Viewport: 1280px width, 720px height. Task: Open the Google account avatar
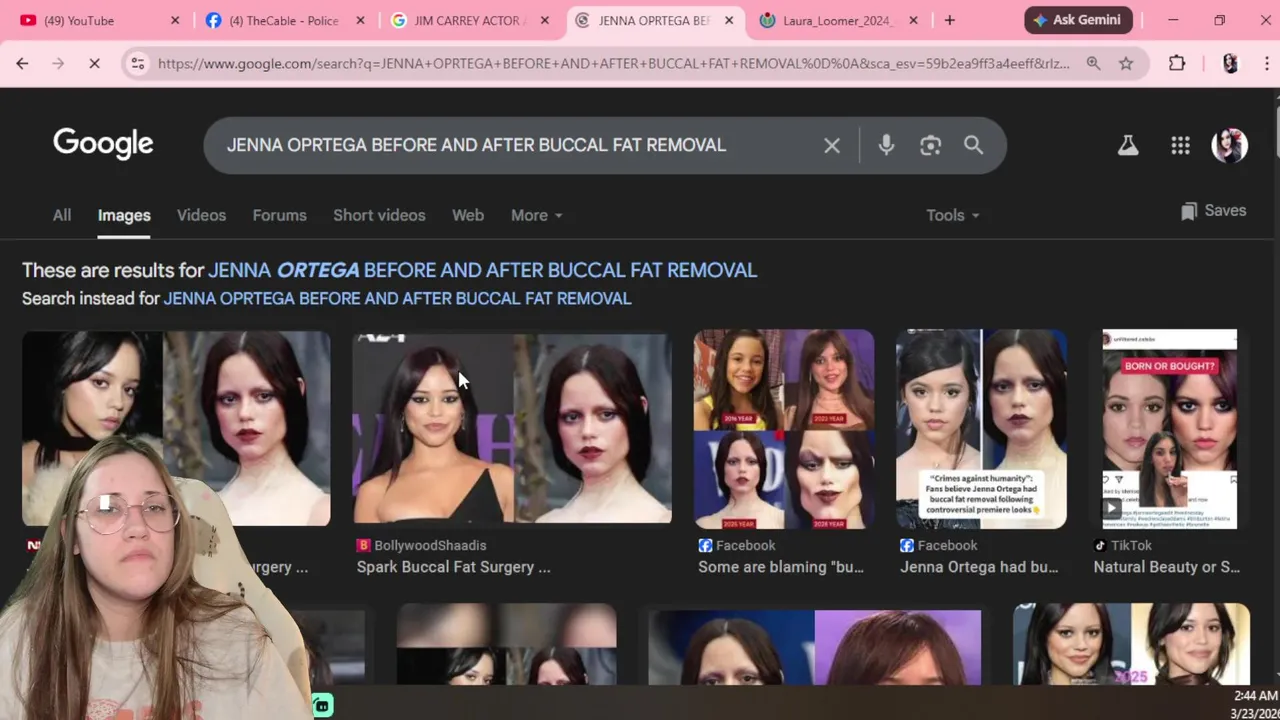pyautogui.click(x=1229, y=145)
